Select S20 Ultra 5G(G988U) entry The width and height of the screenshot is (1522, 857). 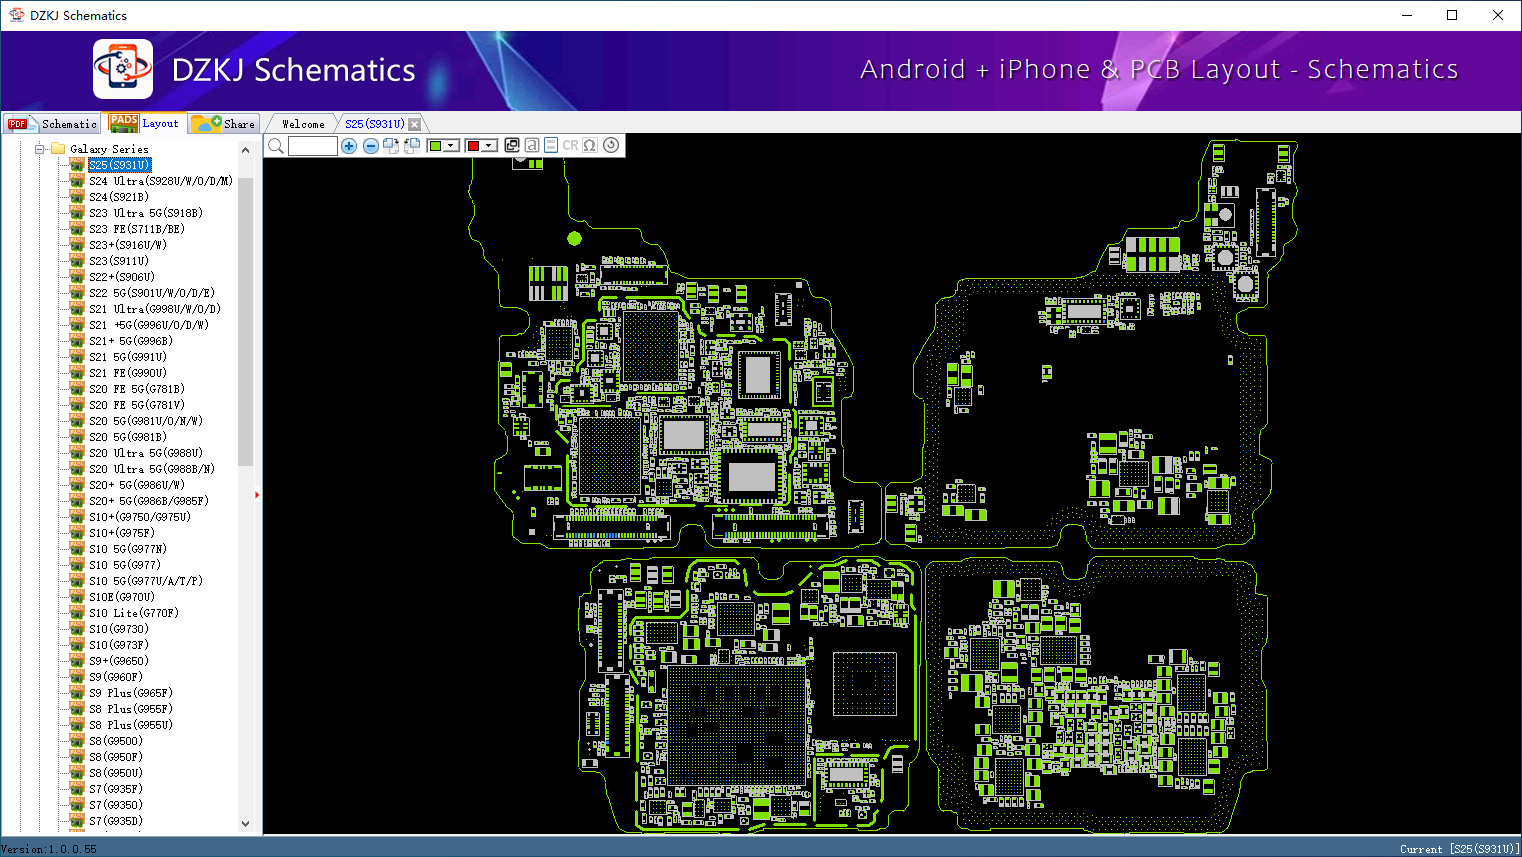(146, 453)
